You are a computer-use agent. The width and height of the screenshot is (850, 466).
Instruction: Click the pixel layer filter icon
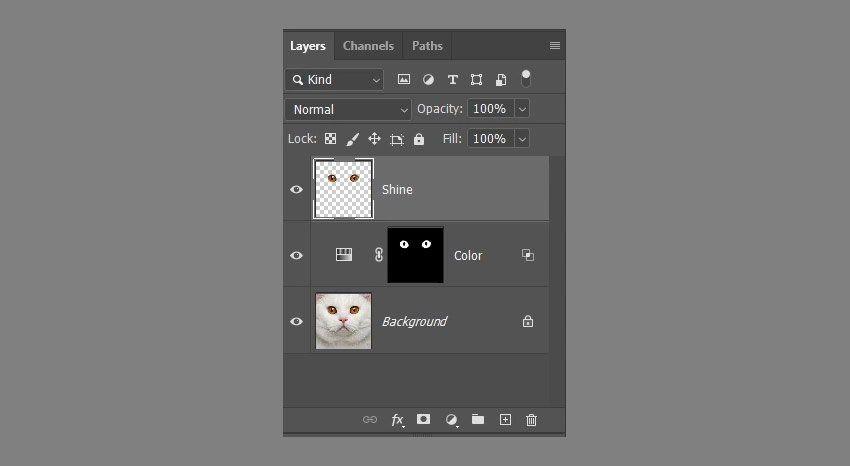(404, 79)
